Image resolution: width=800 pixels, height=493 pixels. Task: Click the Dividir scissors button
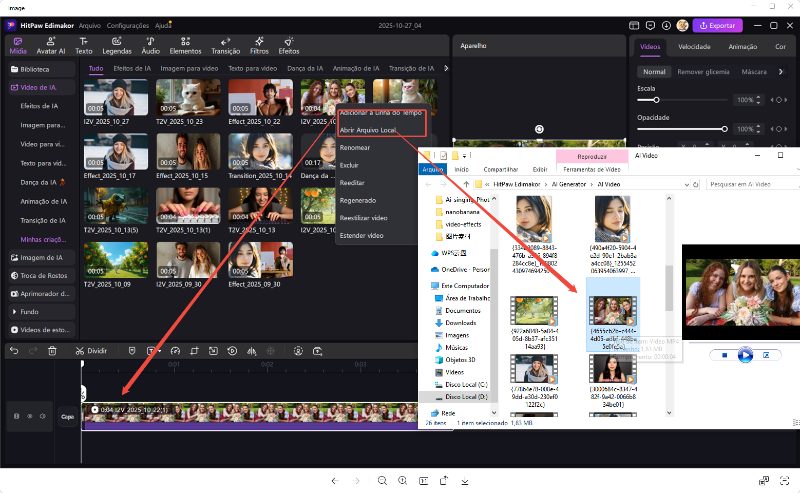(91, 351)
